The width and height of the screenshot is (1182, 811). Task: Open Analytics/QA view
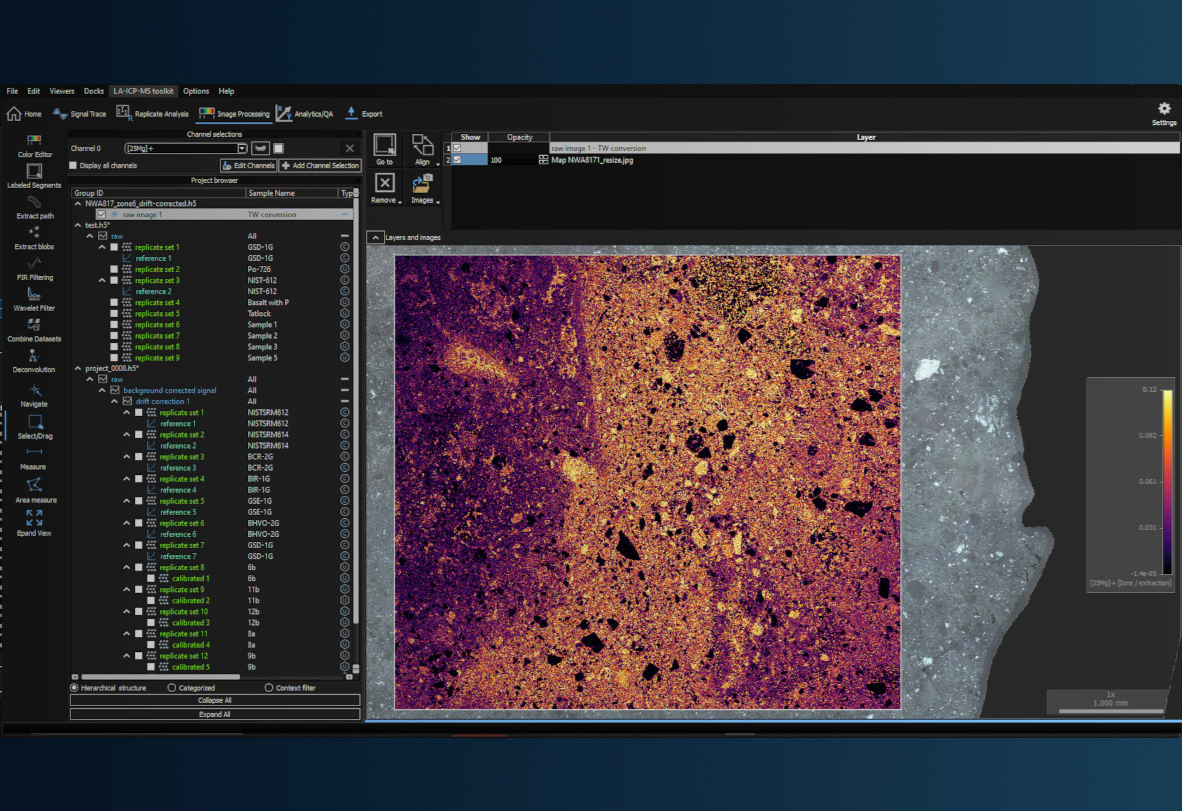point(305,114)
